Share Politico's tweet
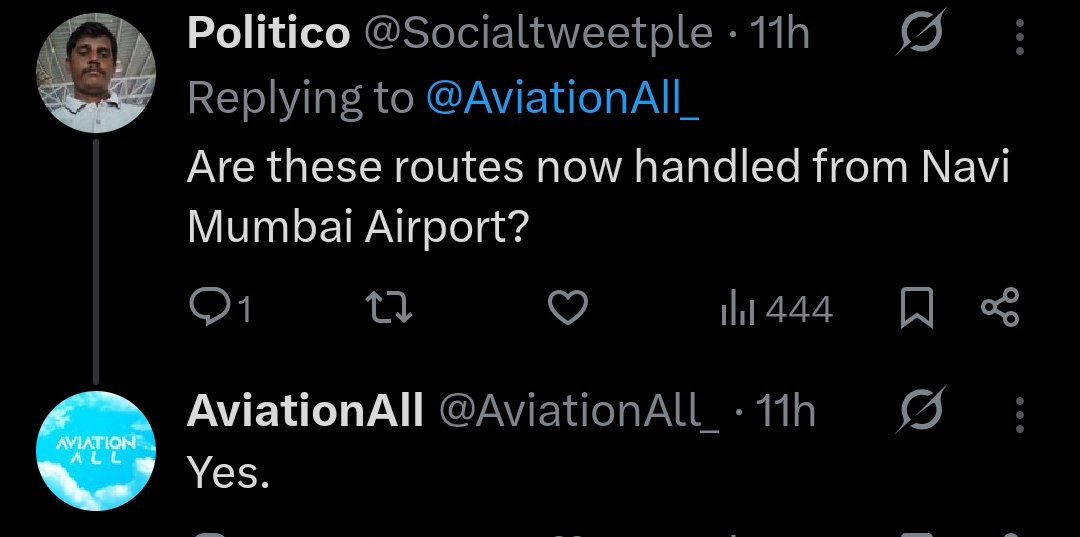The width and height of the screenshot is (1080, 537). pyautogui.click(x=999, y=309)
